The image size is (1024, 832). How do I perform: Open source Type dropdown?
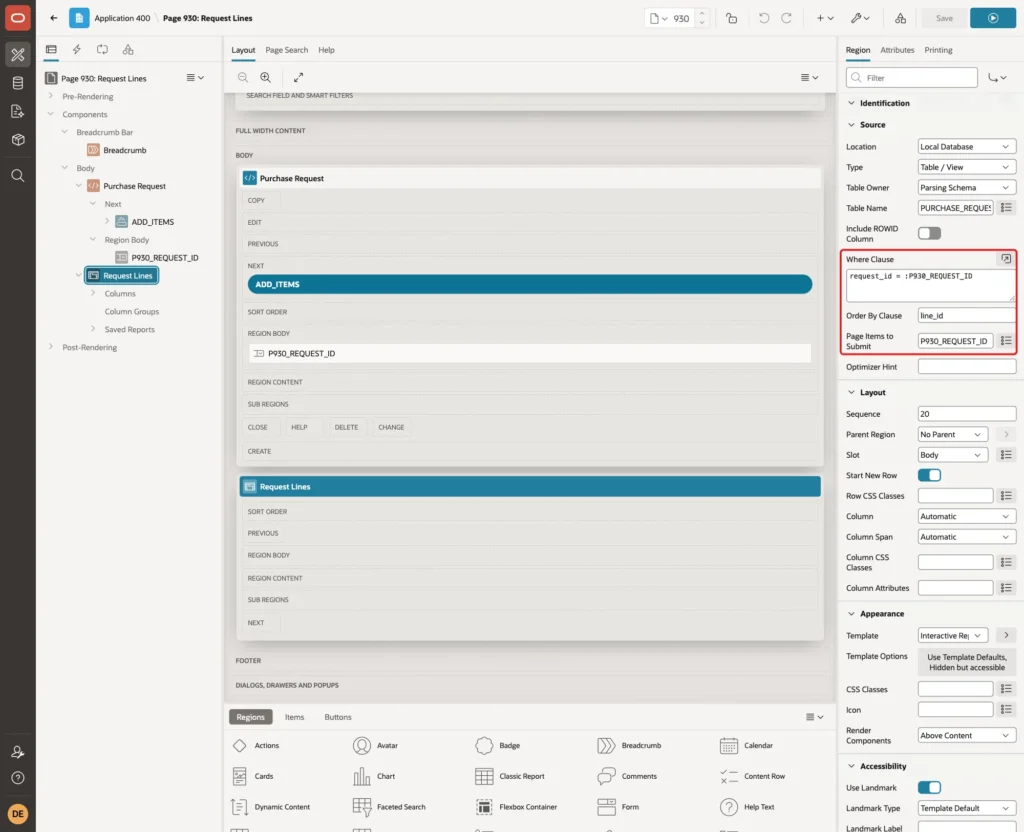point(967,167)
